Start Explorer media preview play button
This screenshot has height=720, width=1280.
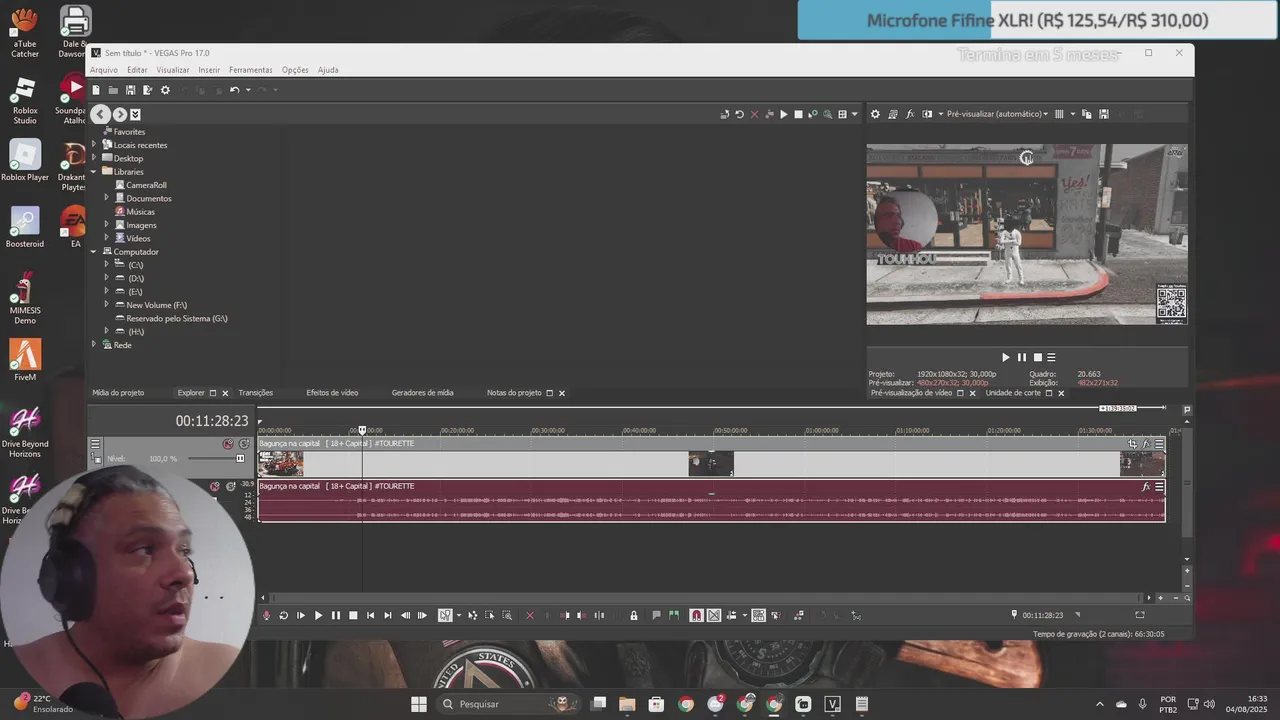tap(783, 114)
